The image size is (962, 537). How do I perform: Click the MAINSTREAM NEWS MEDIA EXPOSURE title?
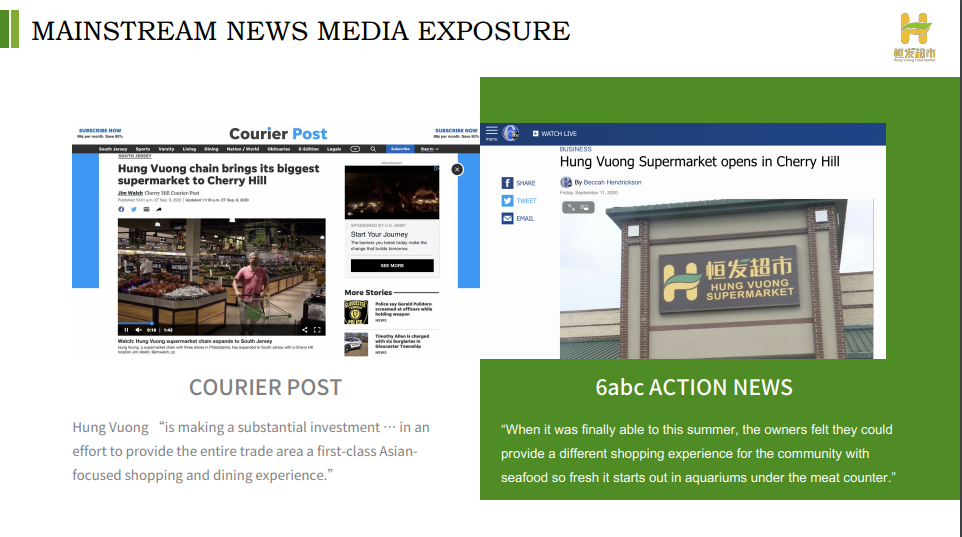click(x=301, y=31)
